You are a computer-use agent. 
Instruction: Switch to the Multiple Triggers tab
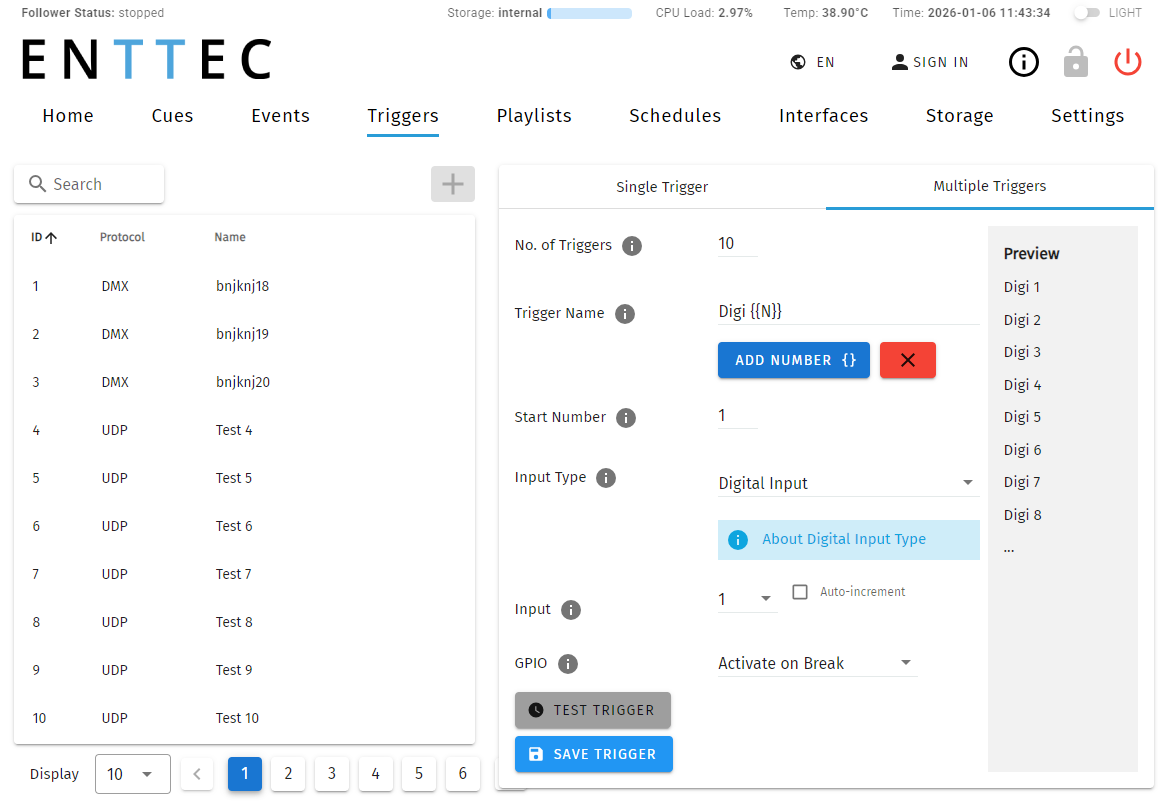(x=990, y=187)
